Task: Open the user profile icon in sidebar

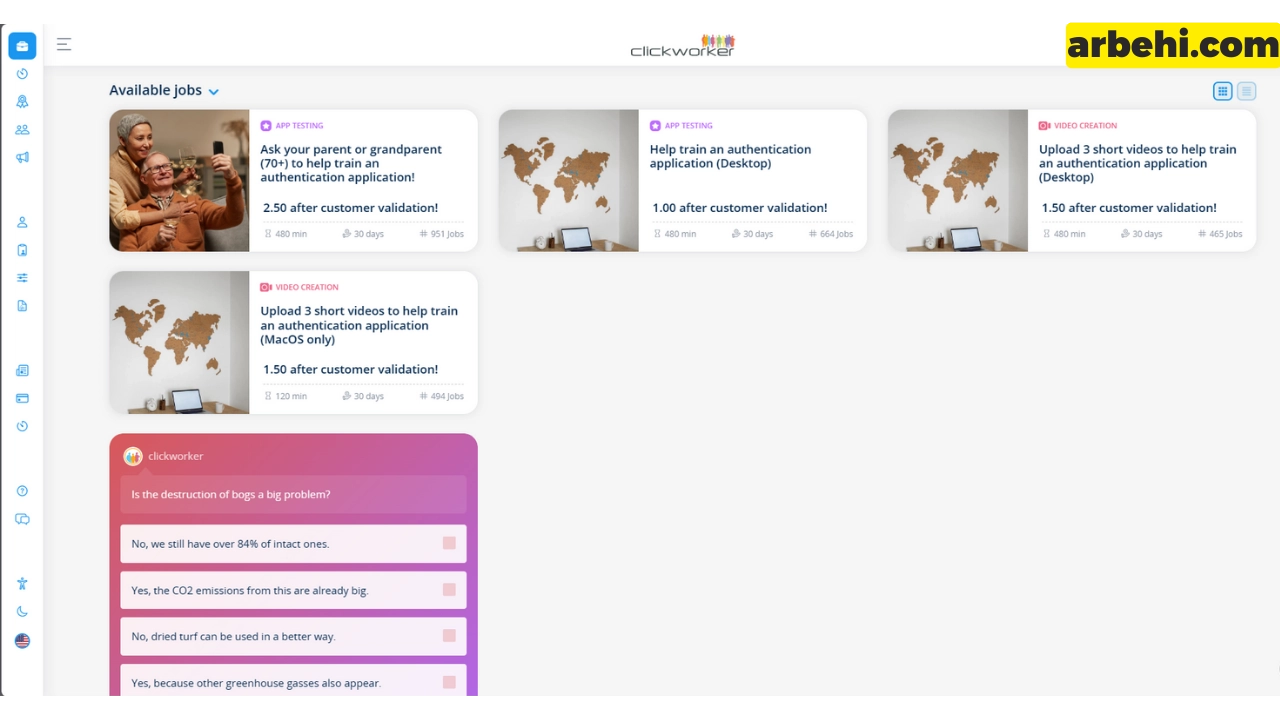Action: click(x=22, y=222)
